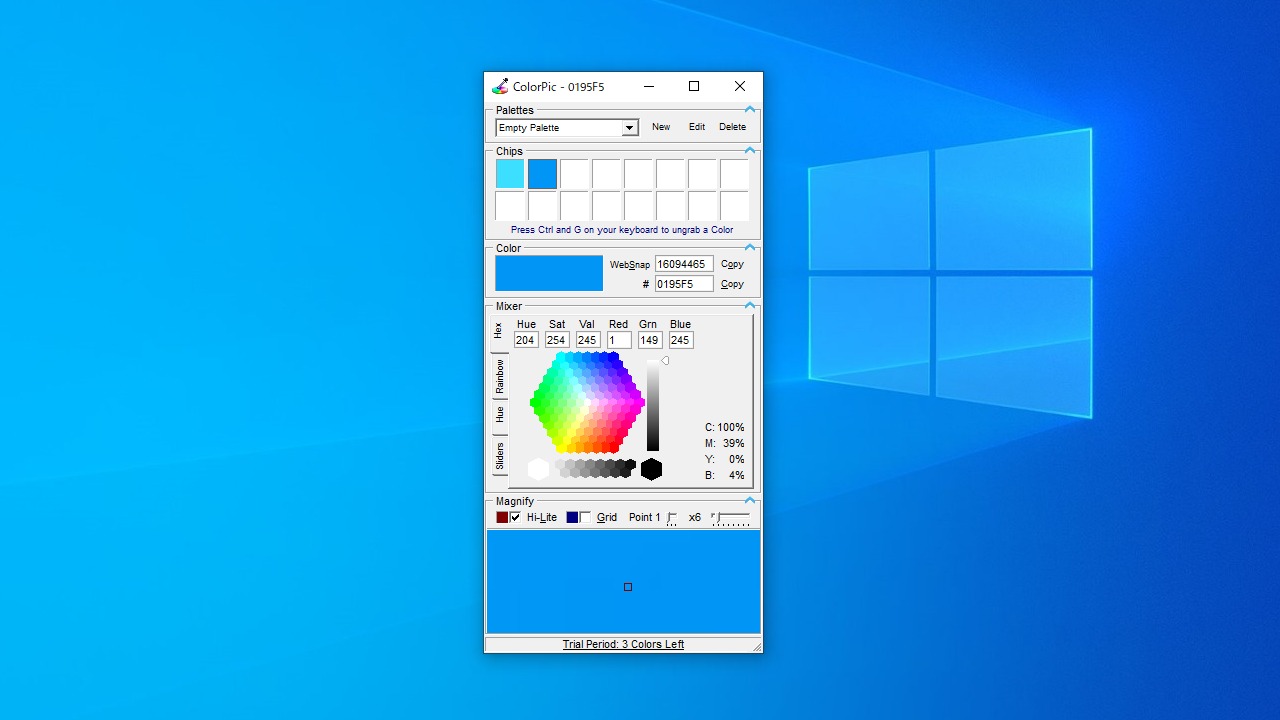
Task: Click the B: 4% black readout
Action: tap(725, 475)
